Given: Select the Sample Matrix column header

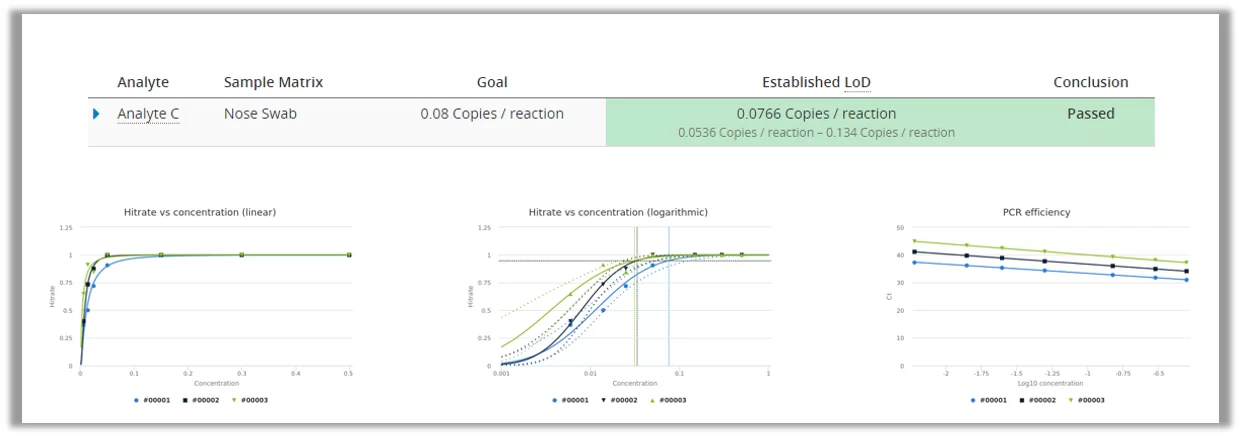Looking at the screenshot, I should point(273,83).
